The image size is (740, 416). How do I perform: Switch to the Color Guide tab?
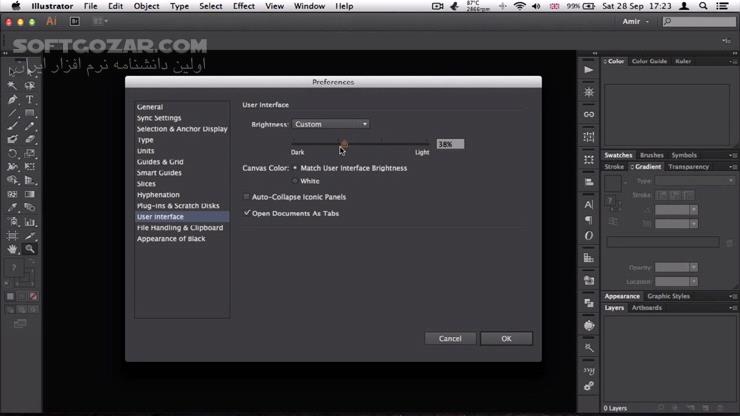[649, 61]
